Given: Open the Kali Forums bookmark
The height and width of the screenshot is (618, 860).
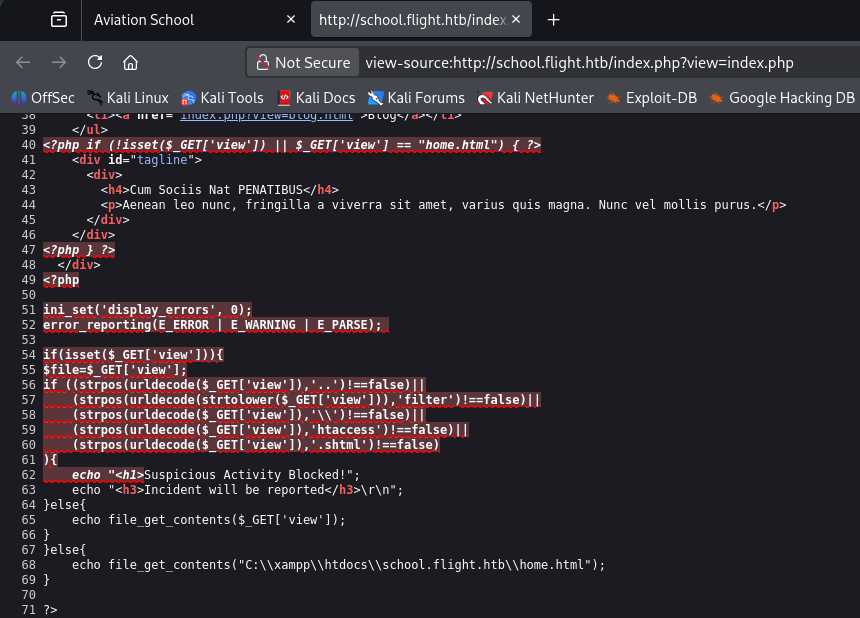Looking at the screenshot, I should (416, 97).
